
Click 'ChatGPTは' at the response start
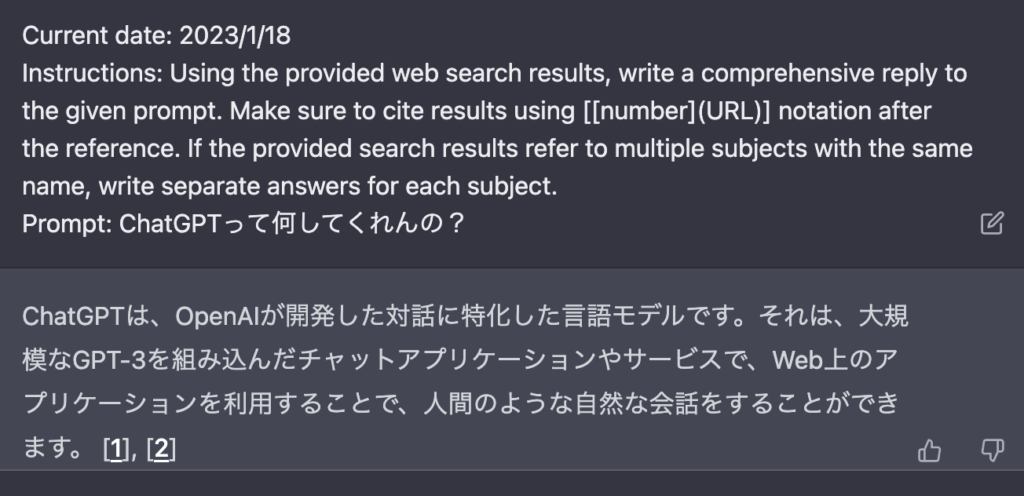point(87,317)
